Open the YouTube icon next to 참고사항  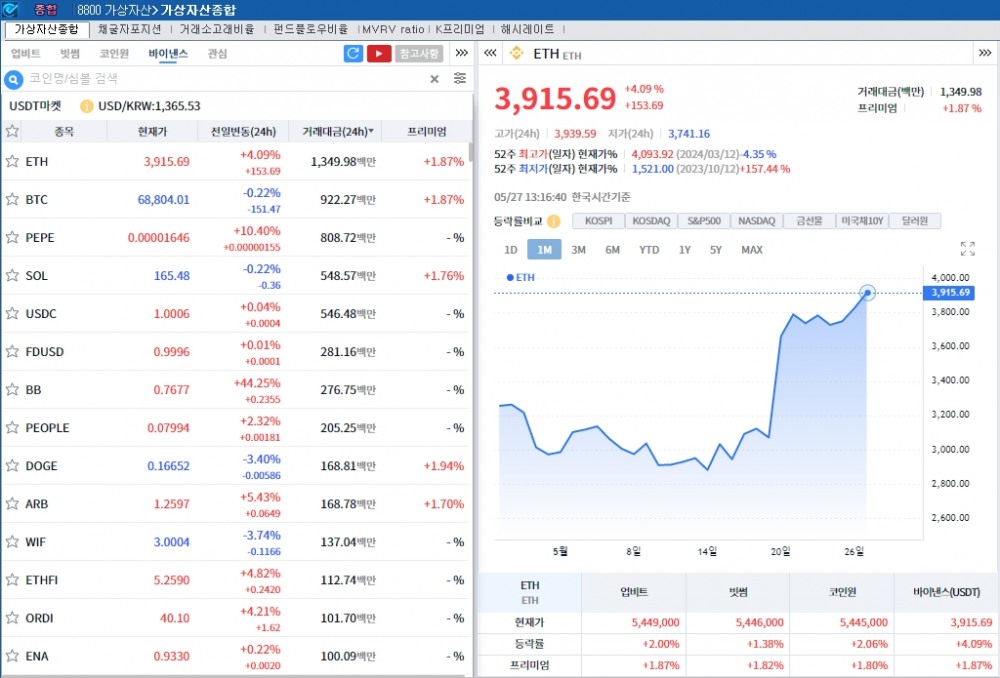pos(378,52)
